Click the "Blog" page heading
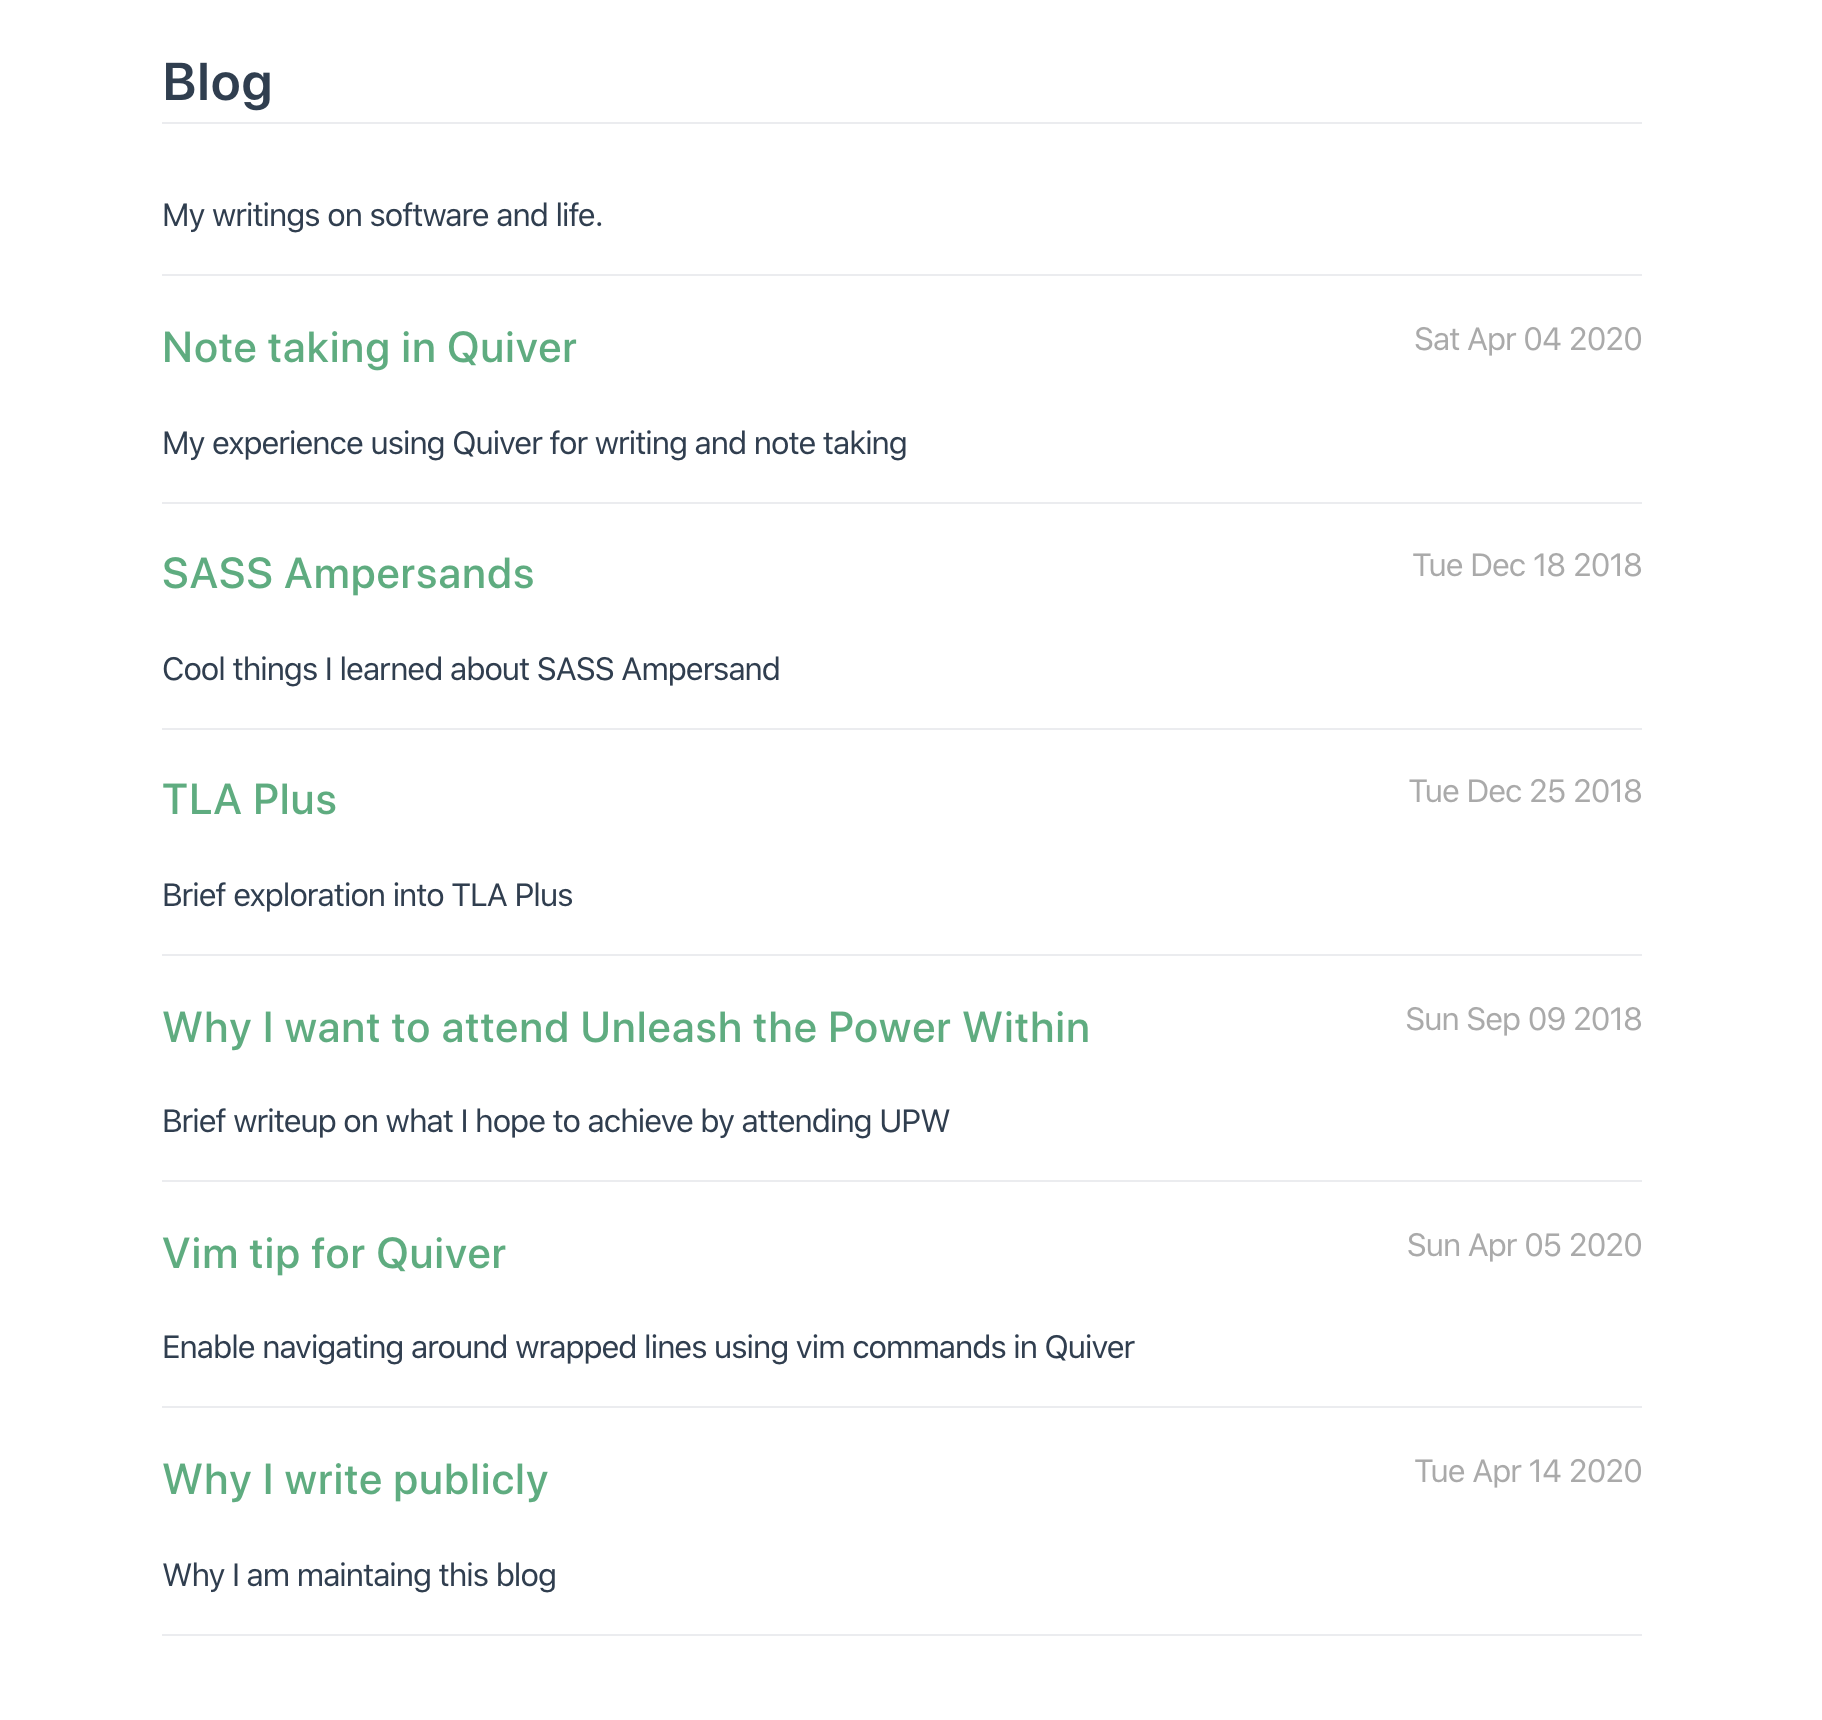1822x1720 pixels. click(x=217, y=82)
